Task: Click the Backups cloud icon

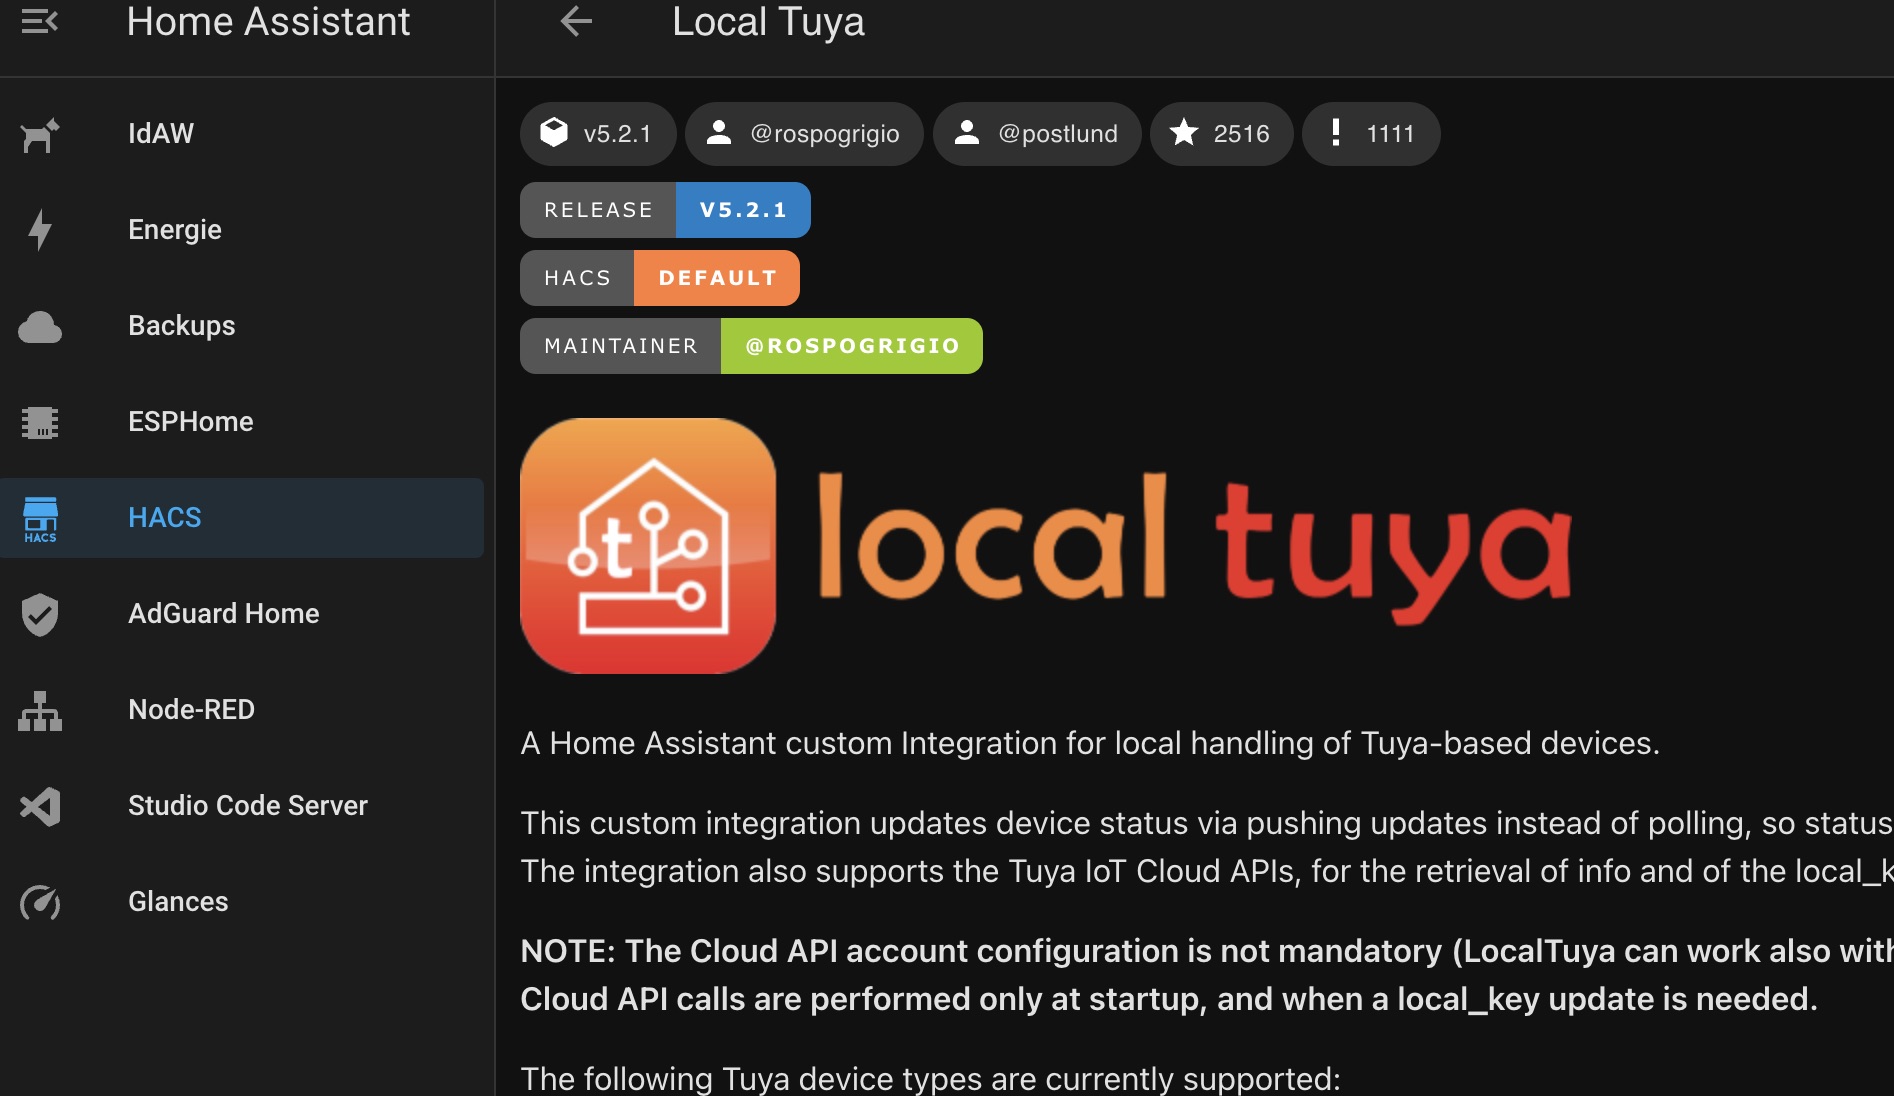Action: 40,327
